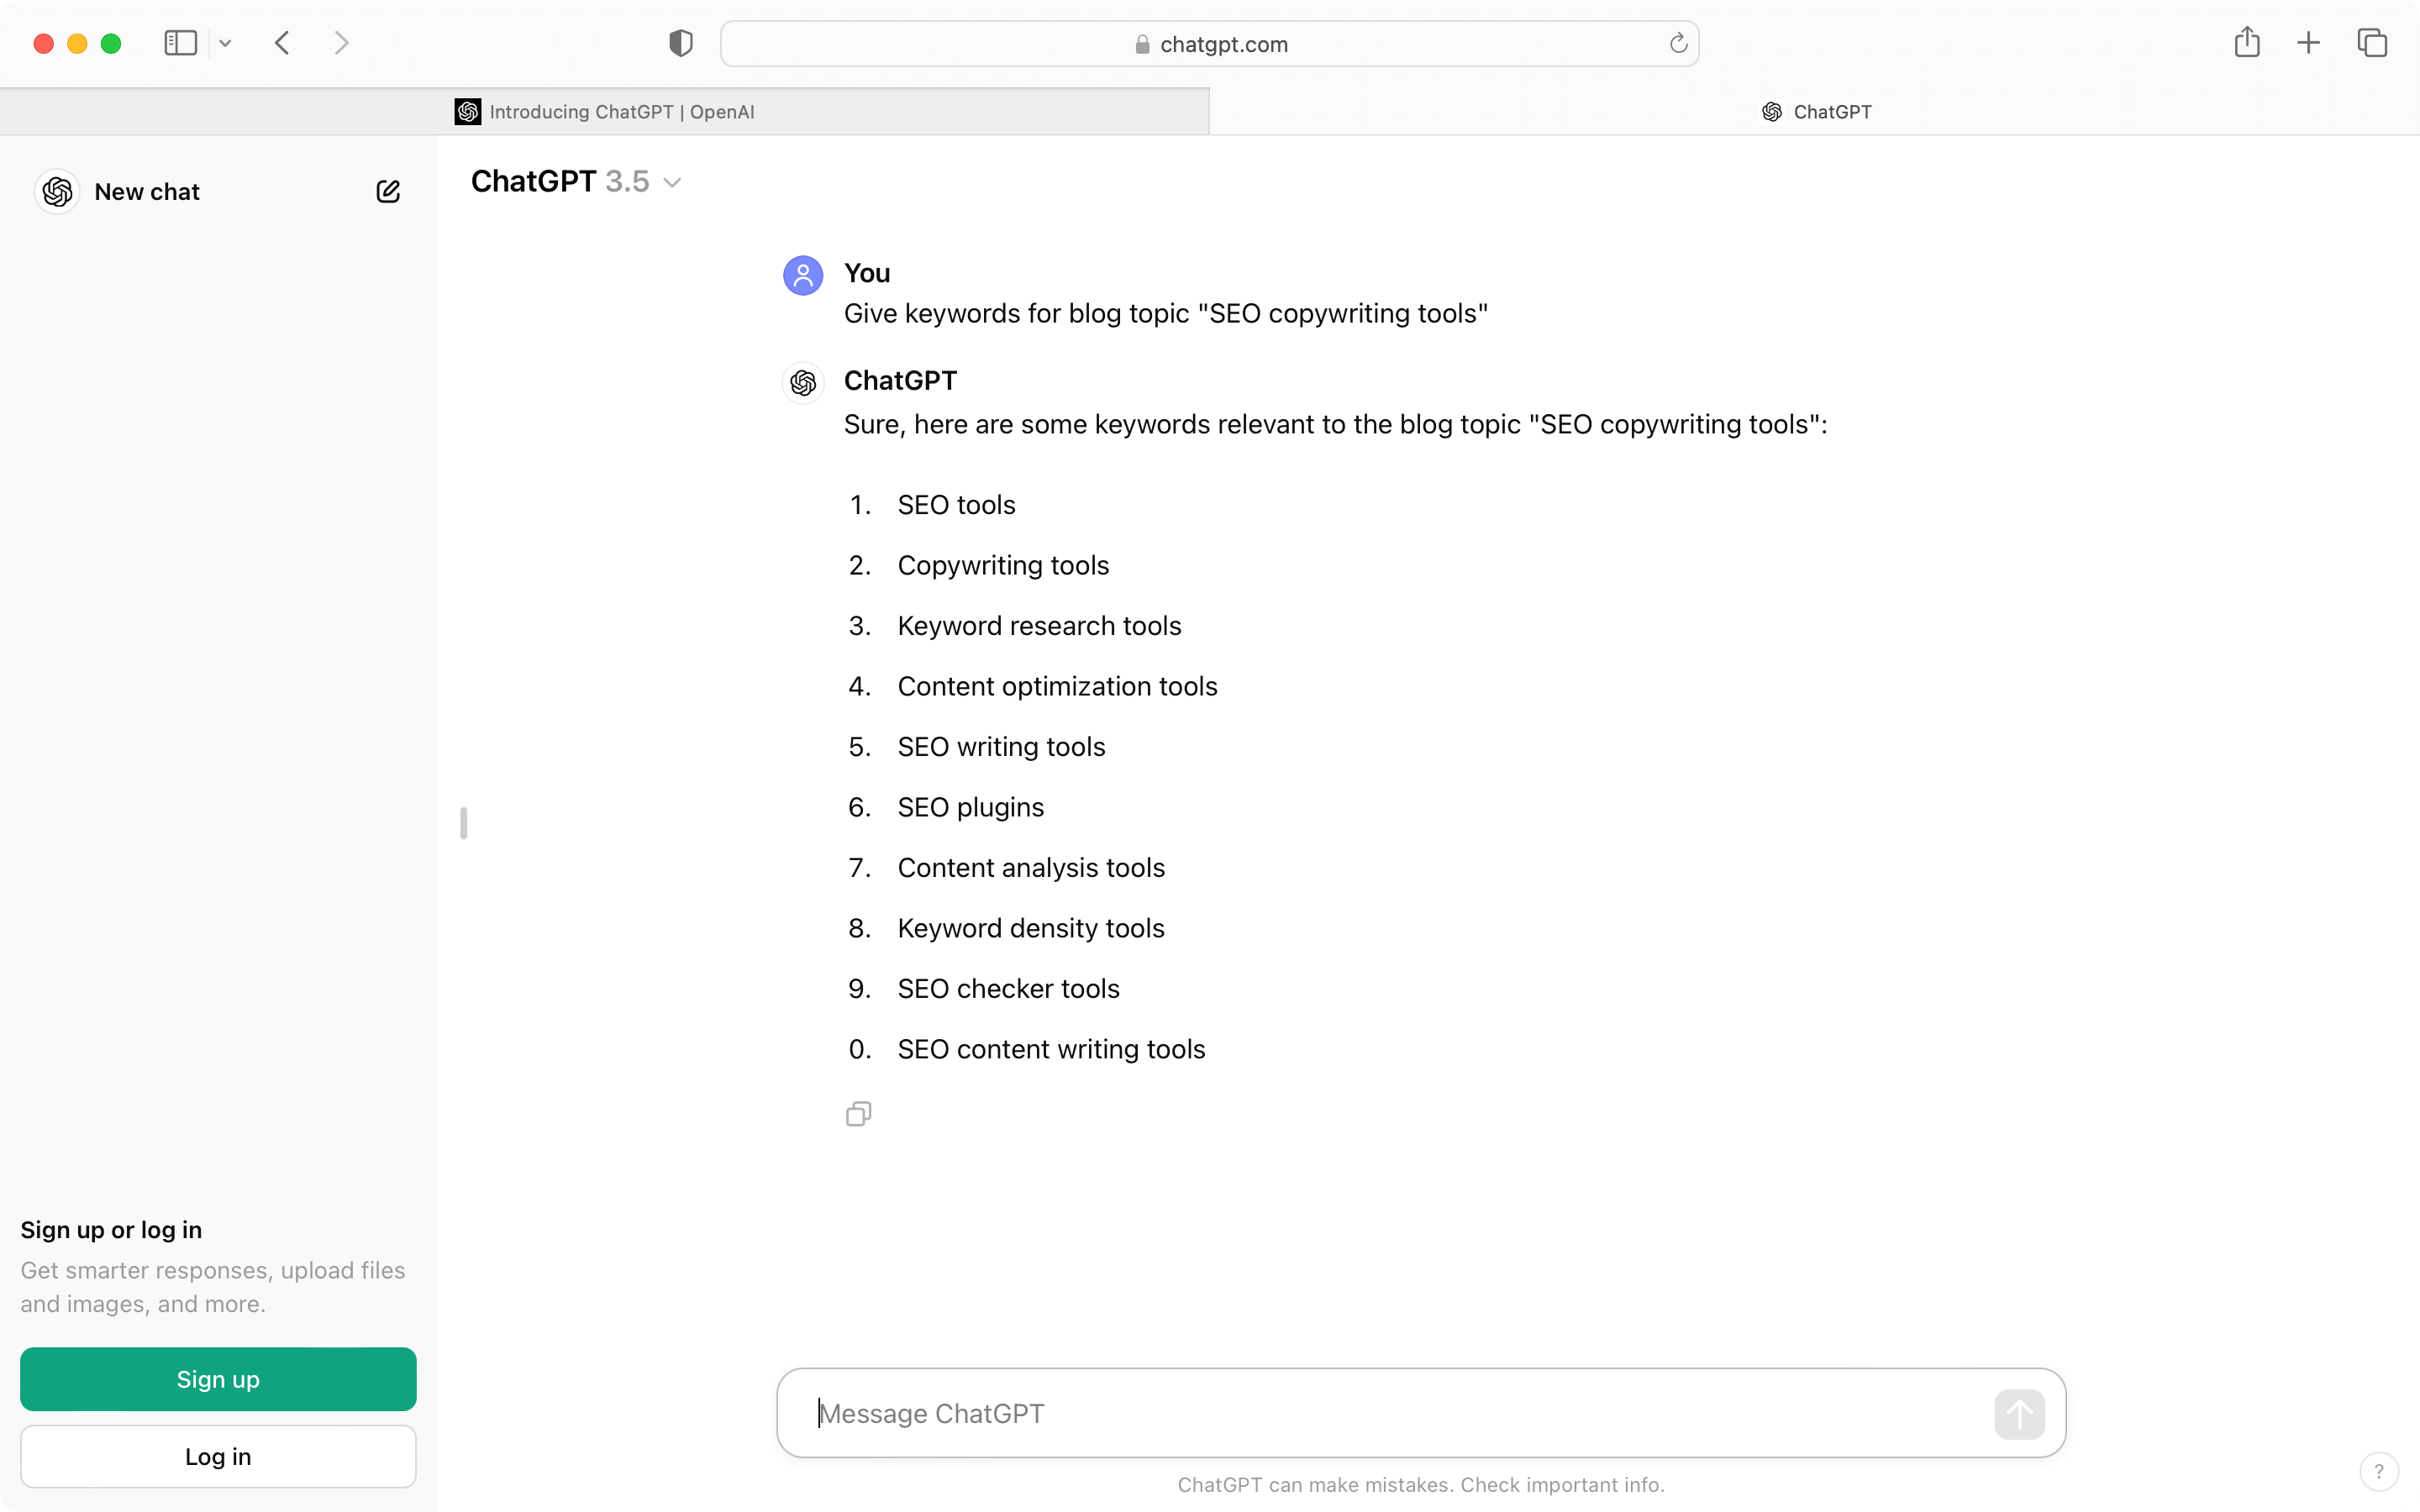Click the "Sure, here are some keywords" sentence
2420x1512 pixels.
click(1335, 425)
